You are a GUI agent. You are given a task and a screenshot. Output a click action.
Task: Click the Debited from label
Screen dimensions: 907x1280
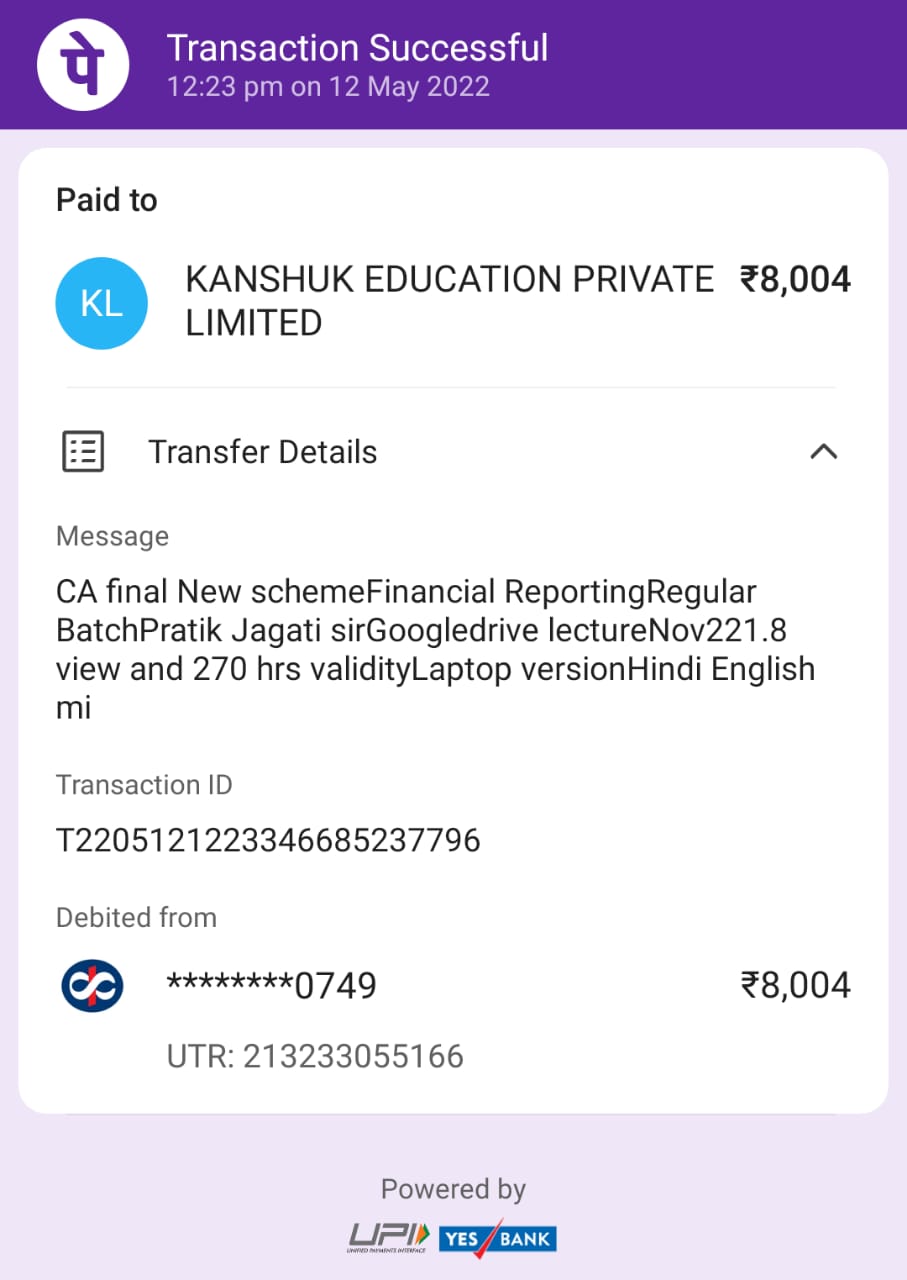pyautogui.click(x=136, y=917)
